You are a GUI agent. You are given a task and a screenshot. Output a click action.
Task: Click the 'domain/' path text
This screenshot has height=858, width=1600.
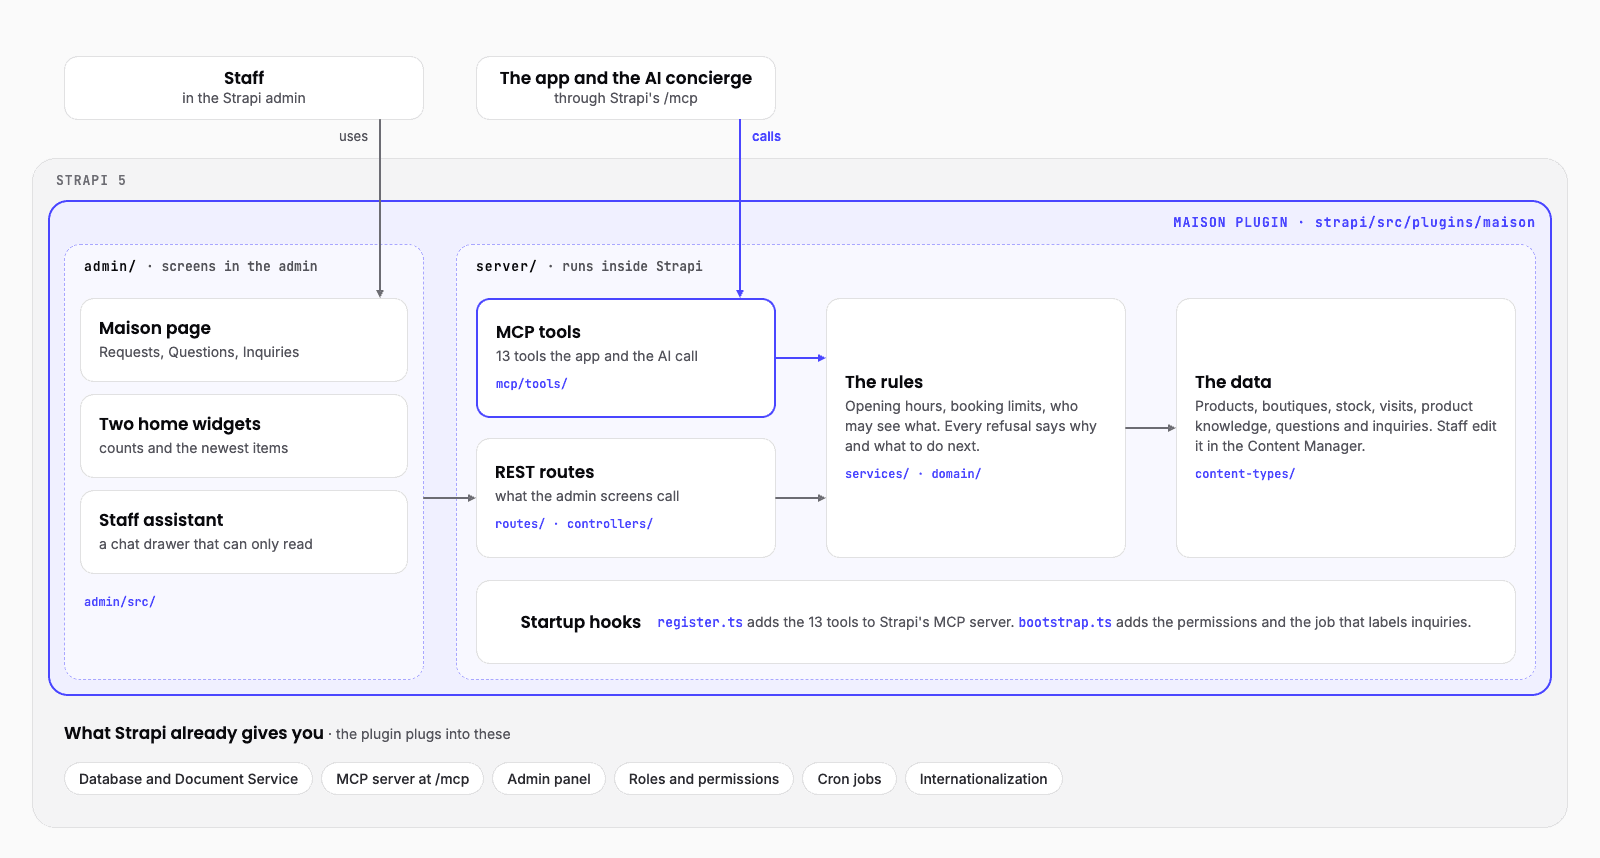(956, 474)
